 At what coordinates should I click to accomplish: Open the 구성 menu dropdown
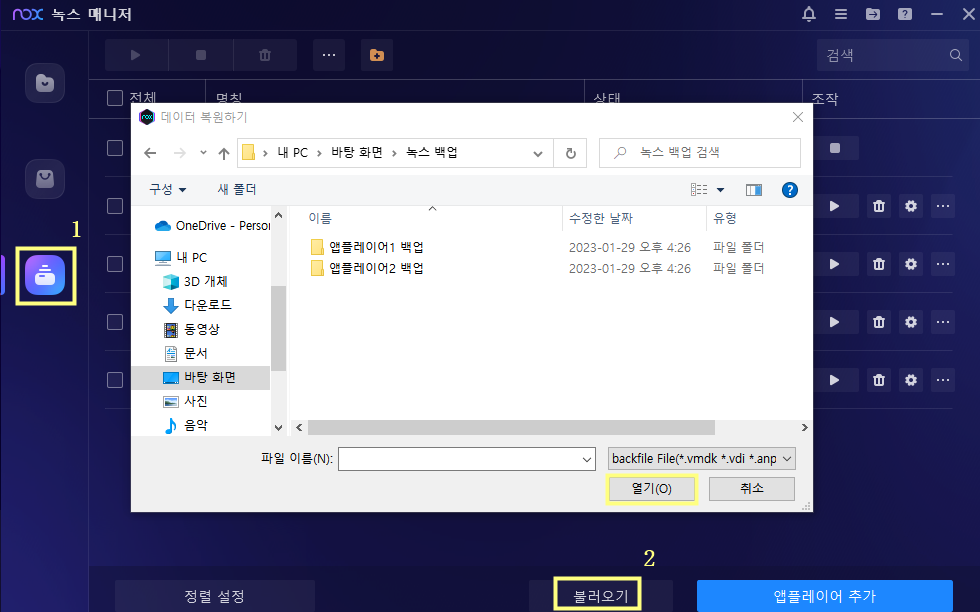click(168, 189)
